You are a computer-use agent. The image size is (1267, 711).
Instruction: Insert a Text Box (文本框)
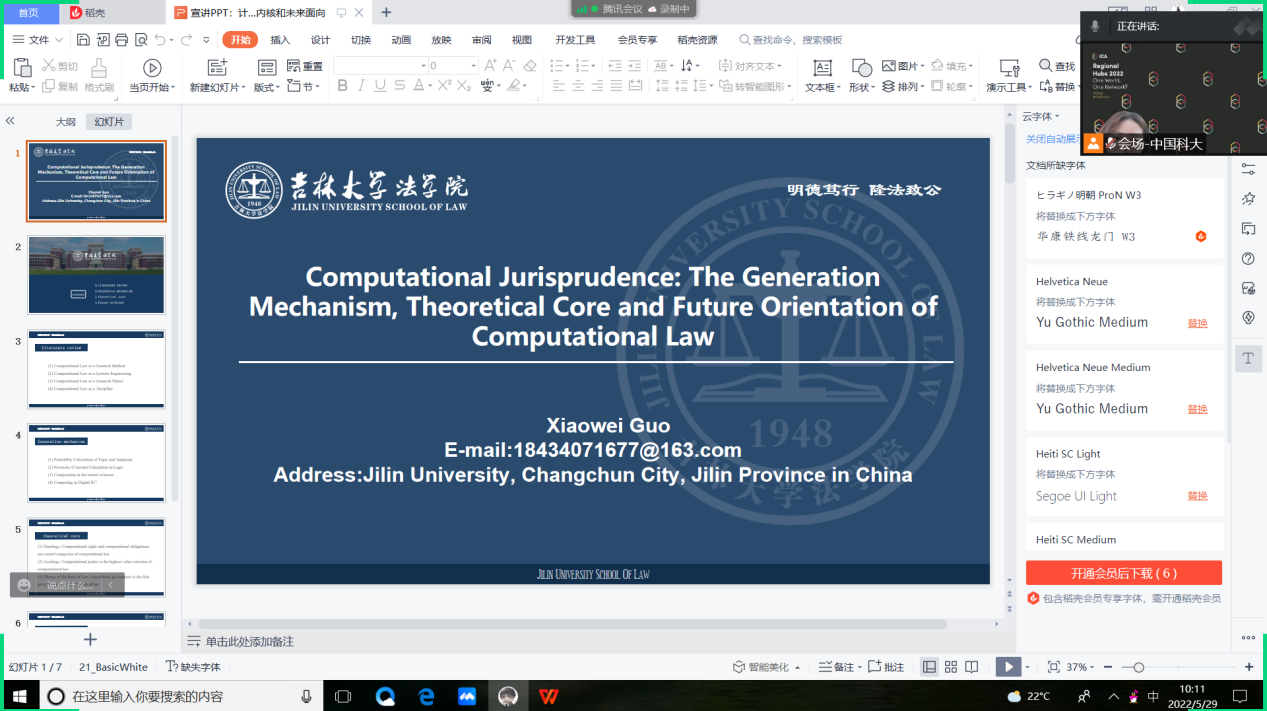pyautogui.click(x=822, y=76)
